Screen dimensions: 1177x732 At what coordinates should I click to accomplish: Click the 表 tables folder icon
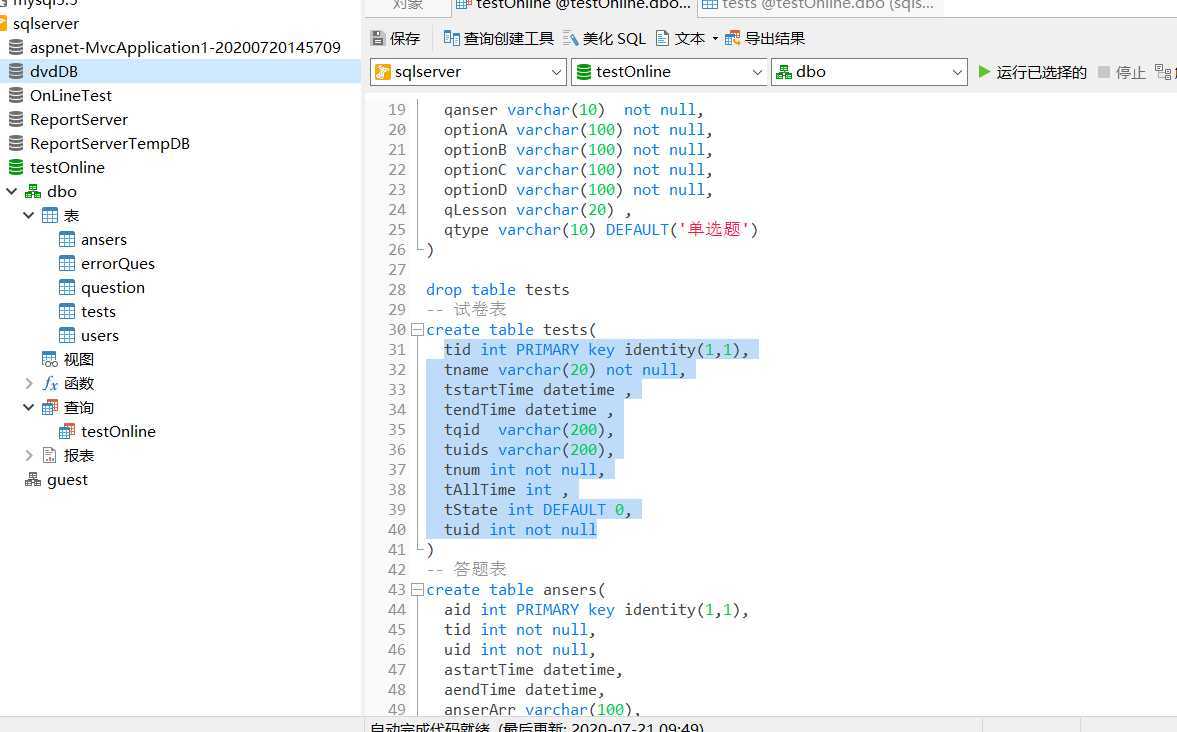tap(50, 215)
